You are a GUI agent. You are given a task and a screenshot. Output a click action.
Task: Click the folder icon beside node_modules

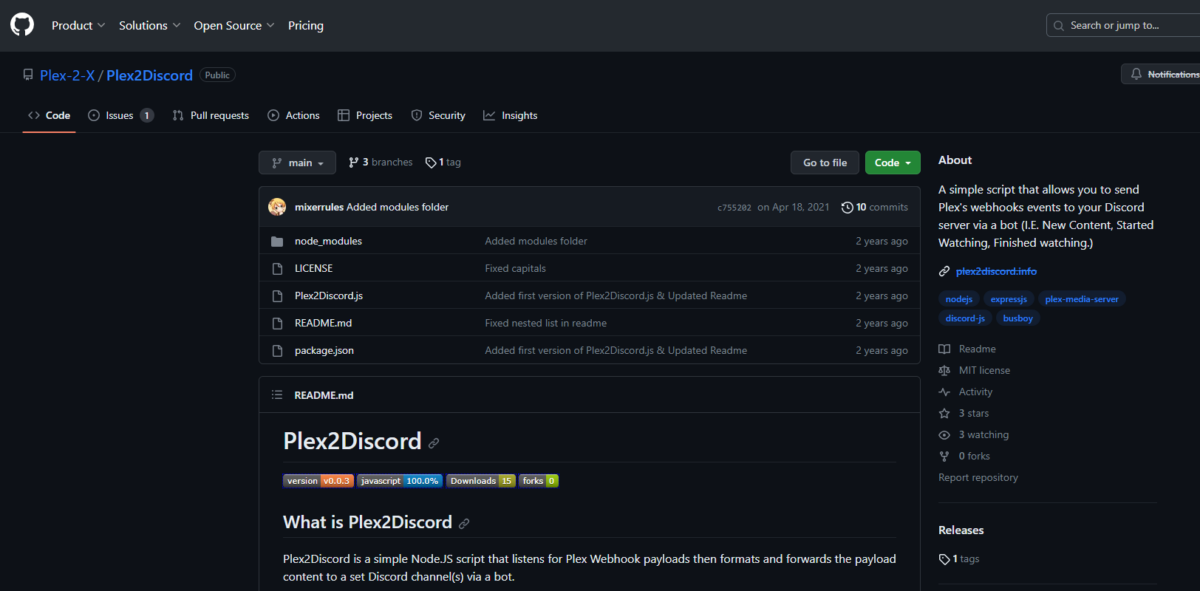[277, 241]
